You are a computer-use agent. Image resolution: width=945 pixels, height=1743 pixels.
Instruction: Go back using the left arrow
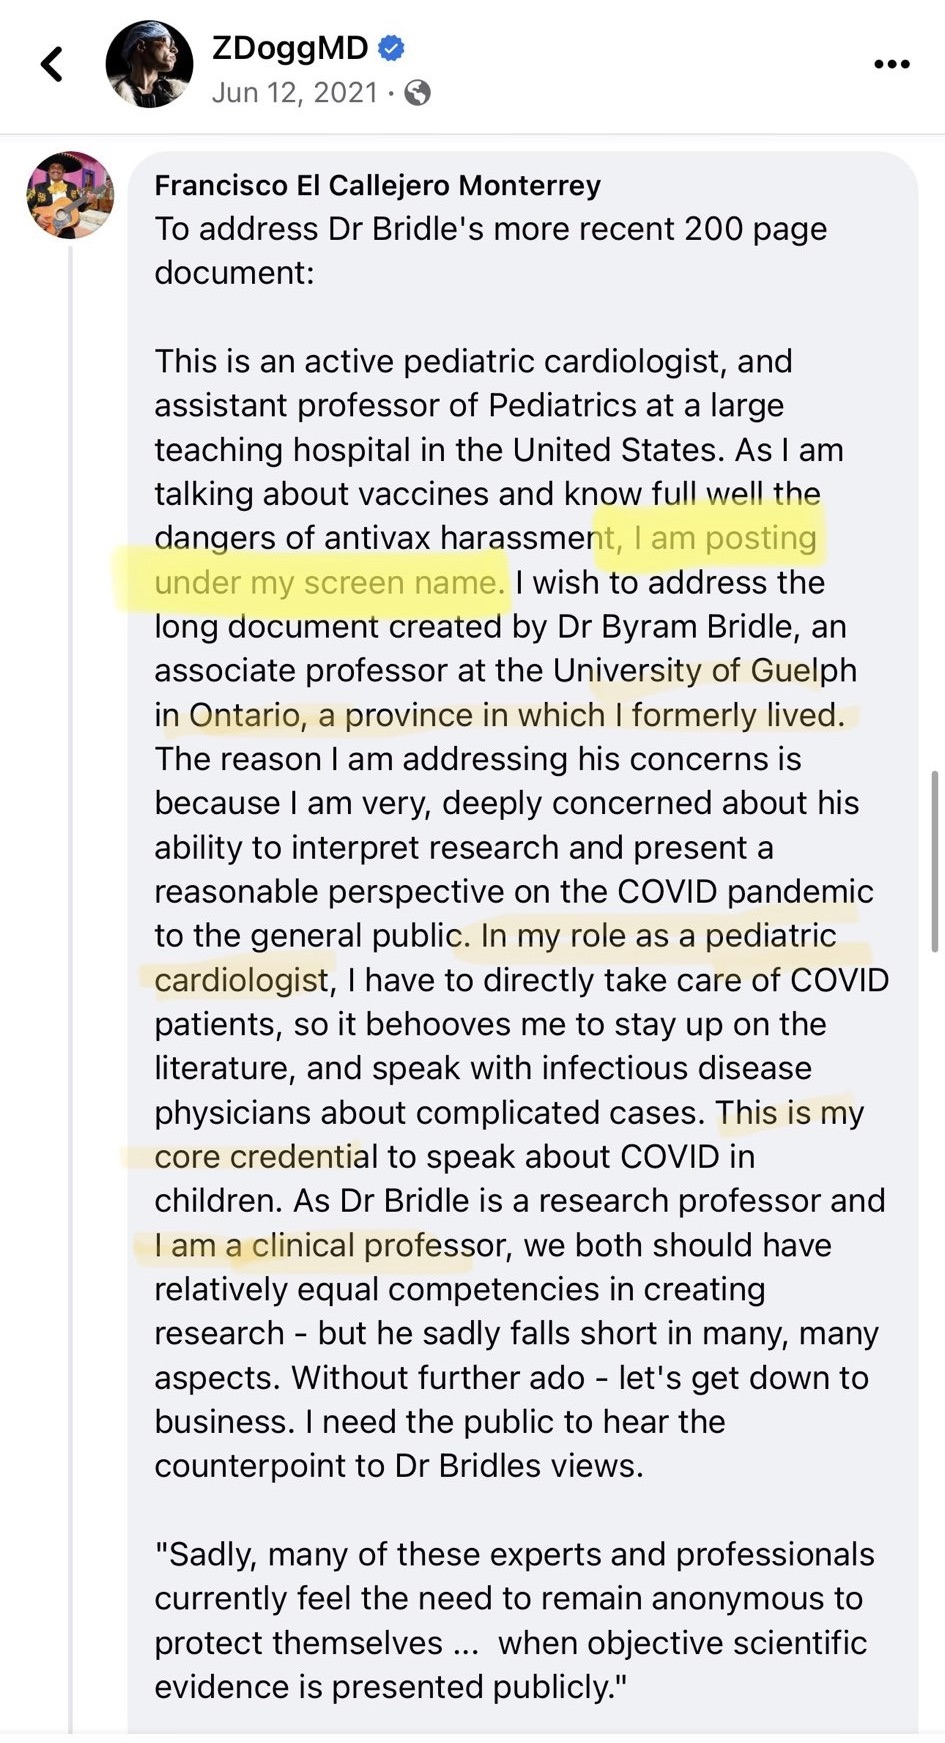[x=52, y=64]
